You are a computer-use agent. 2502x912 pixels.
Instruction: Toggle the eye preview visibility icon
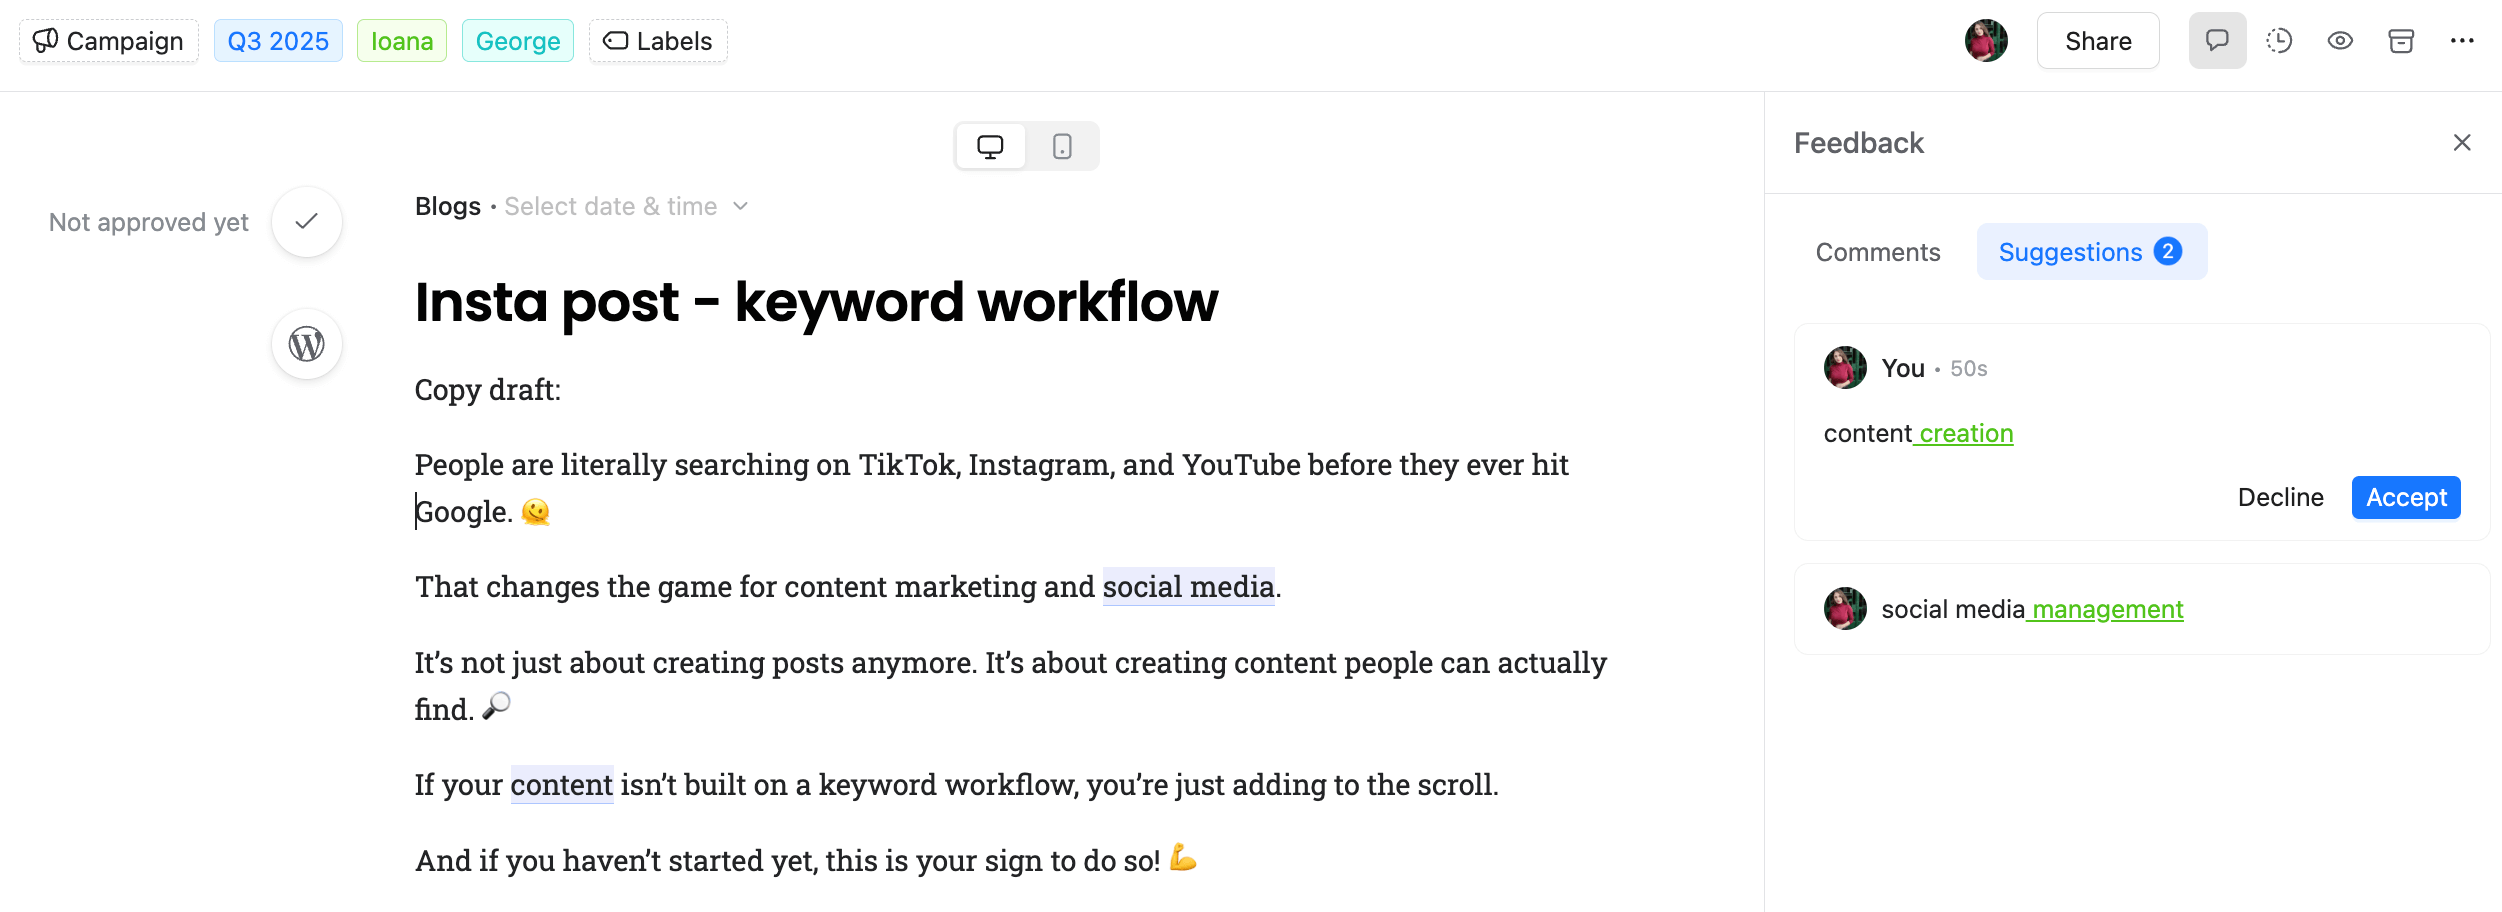pyautogui.click(x=2340, y=41)
